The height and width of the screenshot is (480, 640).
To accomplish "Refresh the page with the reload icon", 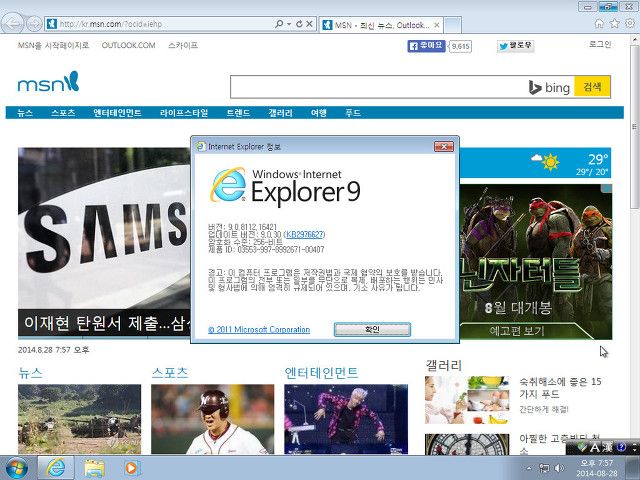I will point(299,24).
